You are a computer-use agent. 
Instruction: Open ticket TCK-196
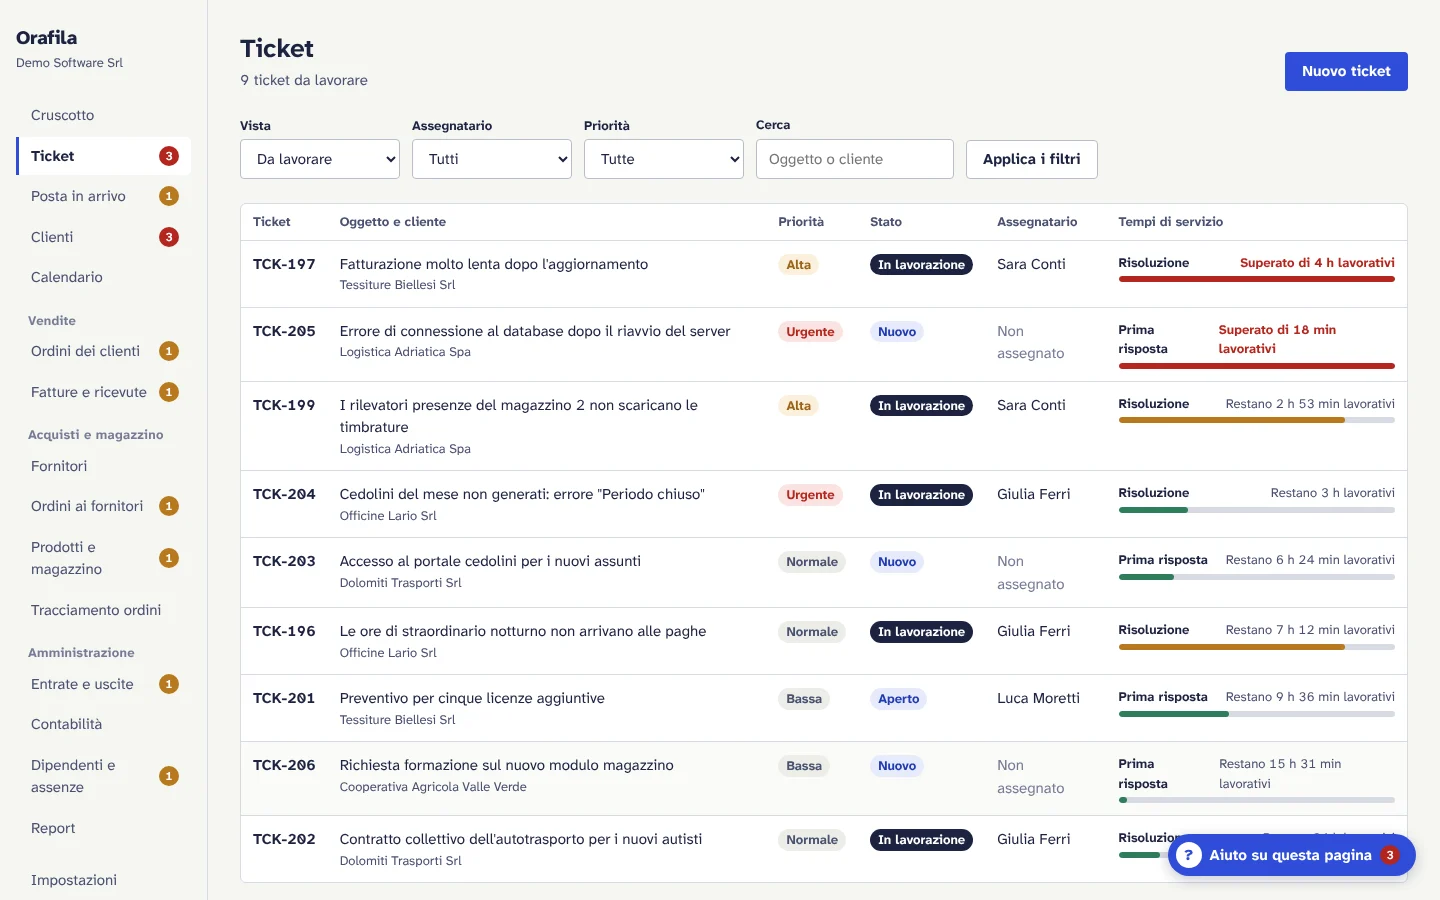(x=284, y=631)
